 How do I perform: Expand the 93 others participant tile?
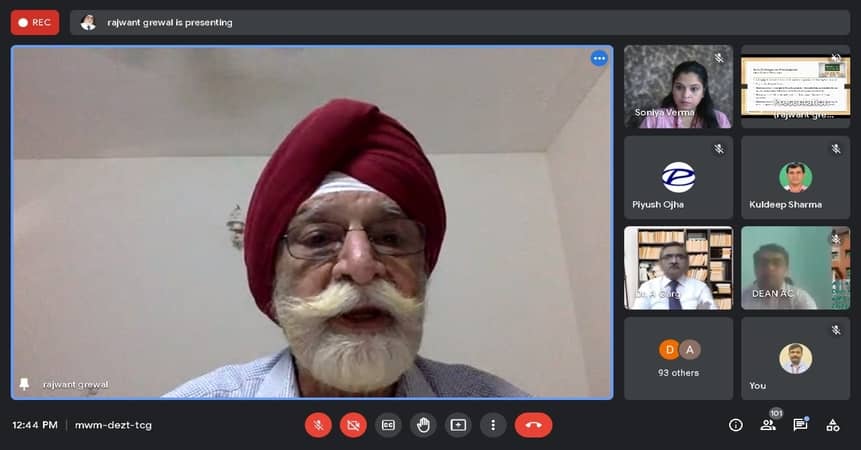click(678, 358)
